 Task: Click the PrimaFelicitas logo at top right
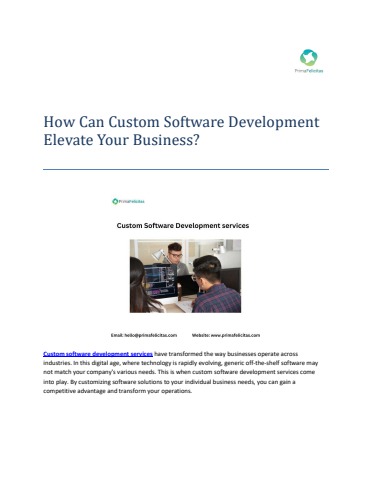309,61
